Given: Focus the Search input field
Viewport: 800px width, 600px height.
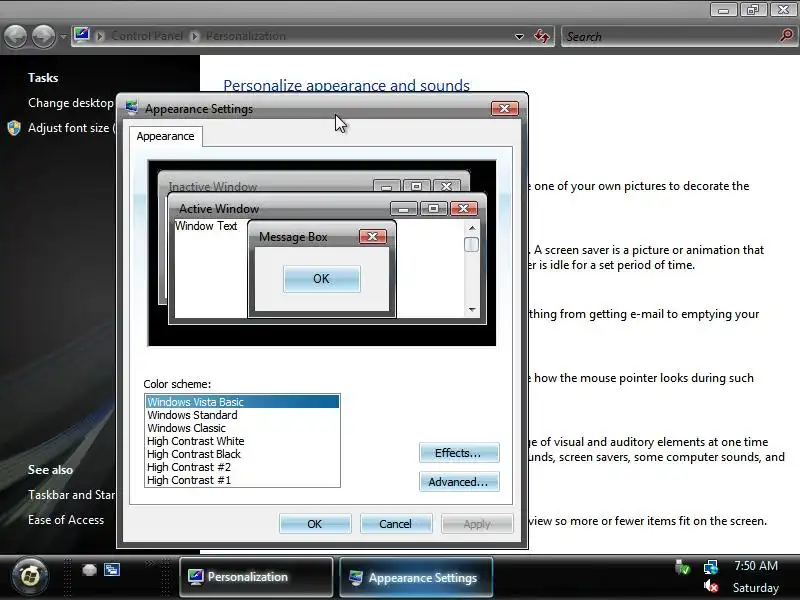Looking at the screenshot, I should [671, 36].
